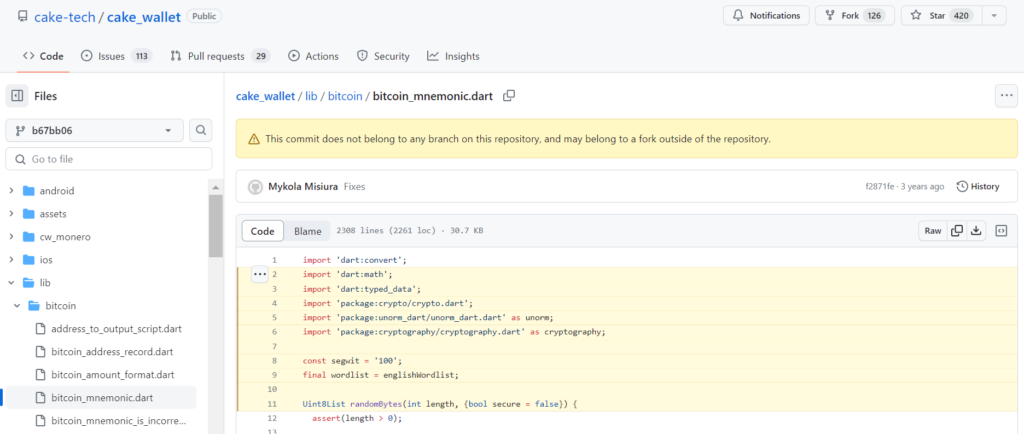Focus the Go to file input

(x=109, y=159)
